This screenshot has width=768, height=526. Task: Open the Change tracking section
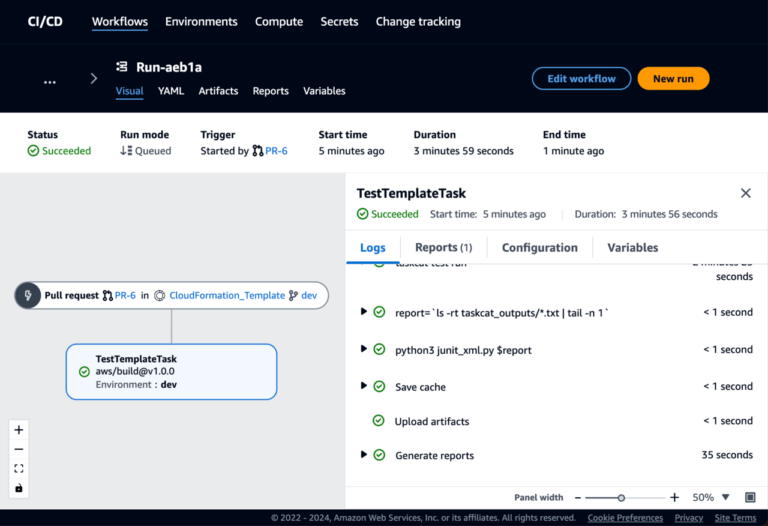[418, 22]
